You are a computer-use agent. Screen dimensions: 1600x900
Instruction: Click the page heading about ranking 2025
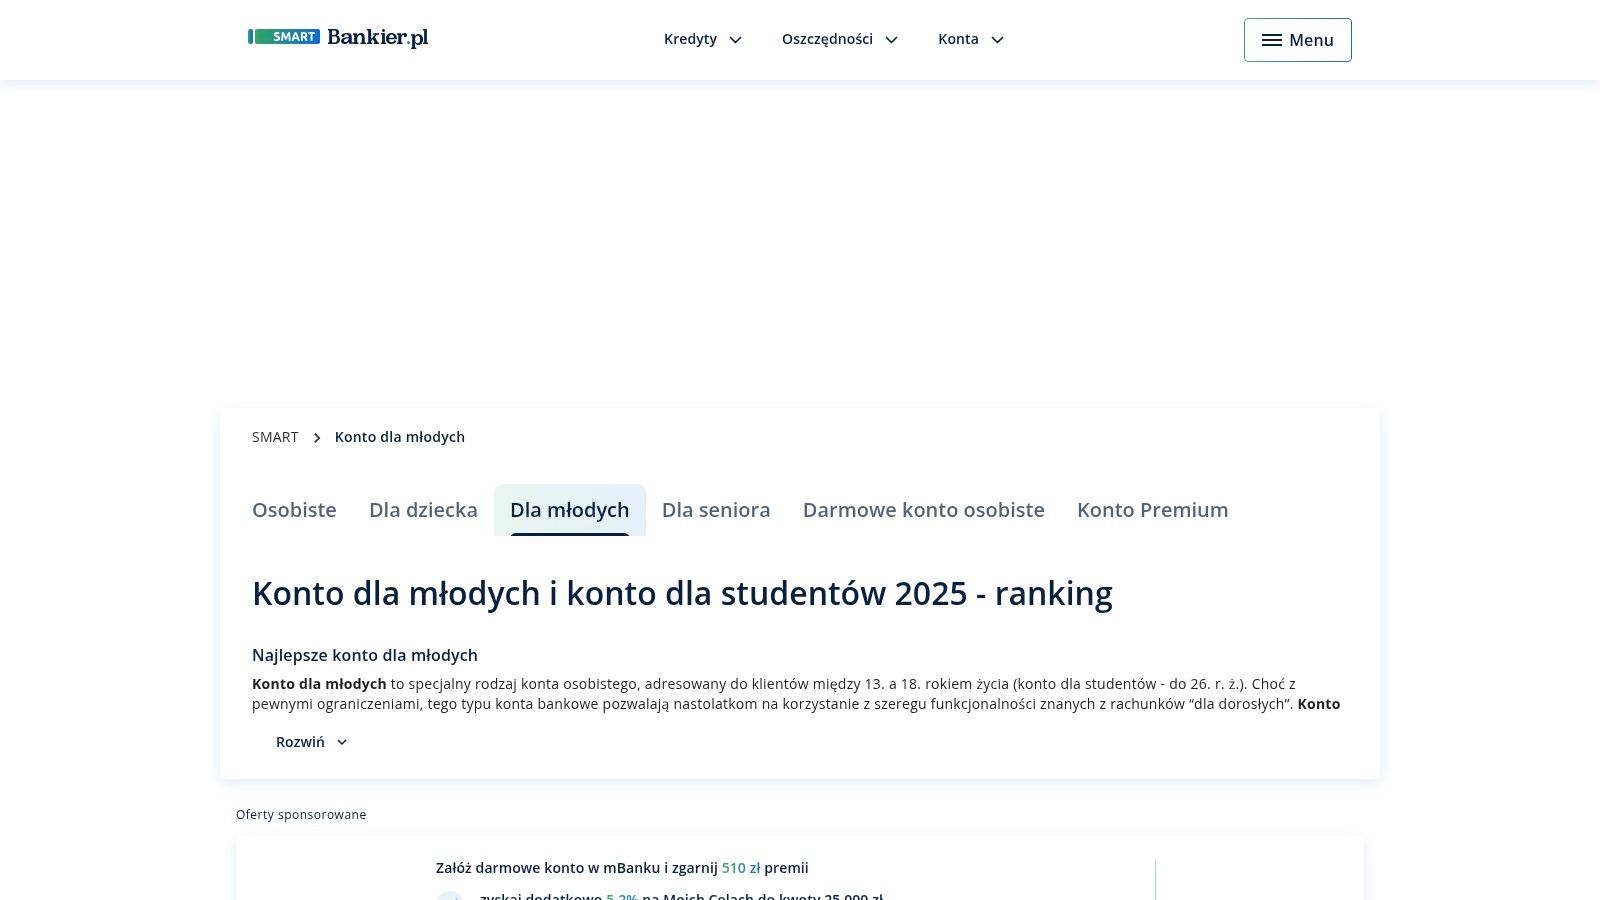click(x=682, y=594)
